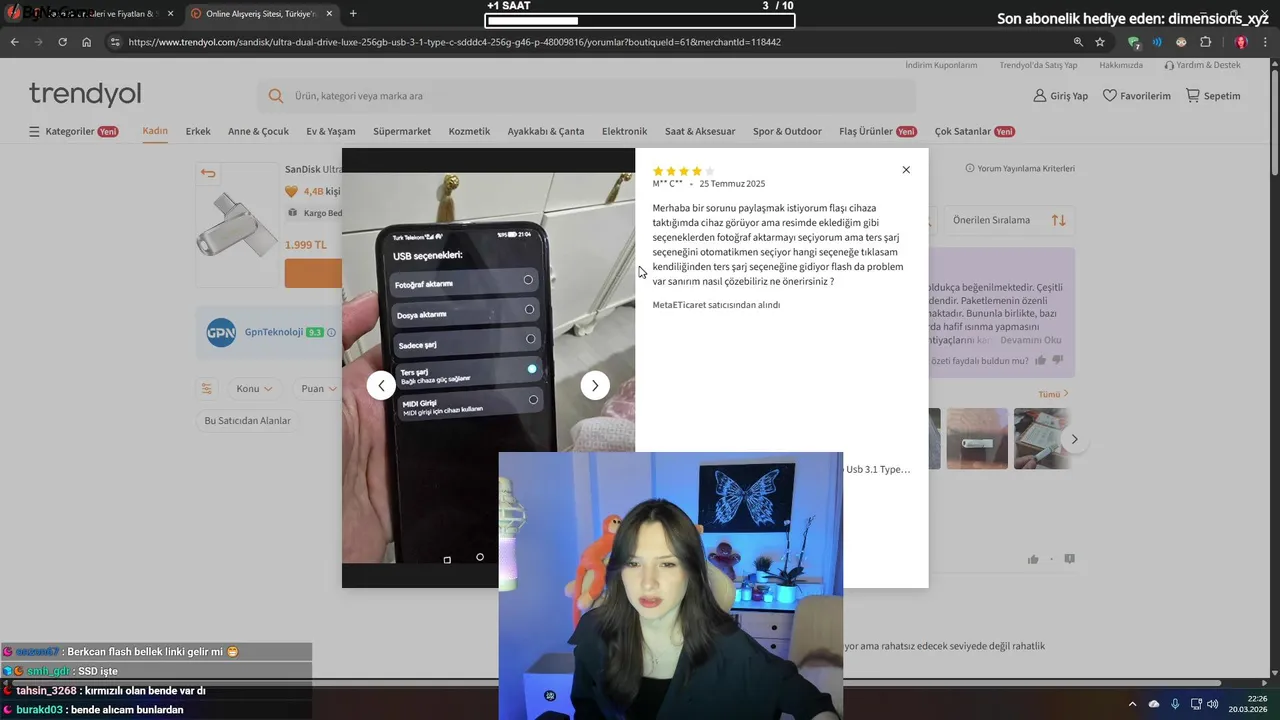Click the search magnifier icon
This screenshot has height=720, width=1280.
point(276,96)
